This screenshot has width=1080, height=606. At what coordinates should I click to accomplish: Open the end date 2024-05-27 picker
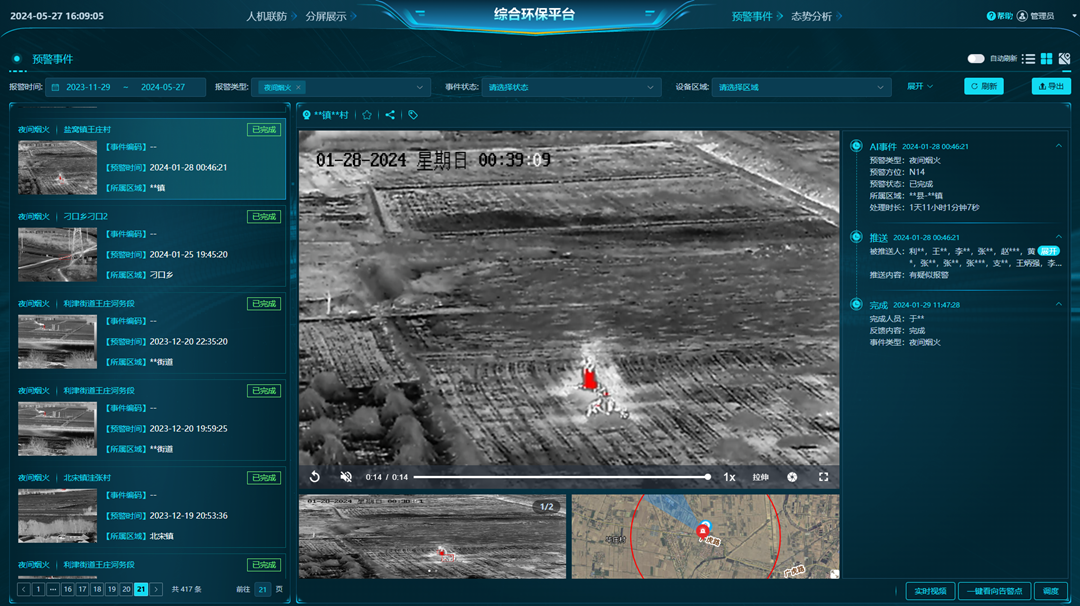(163, 87)
